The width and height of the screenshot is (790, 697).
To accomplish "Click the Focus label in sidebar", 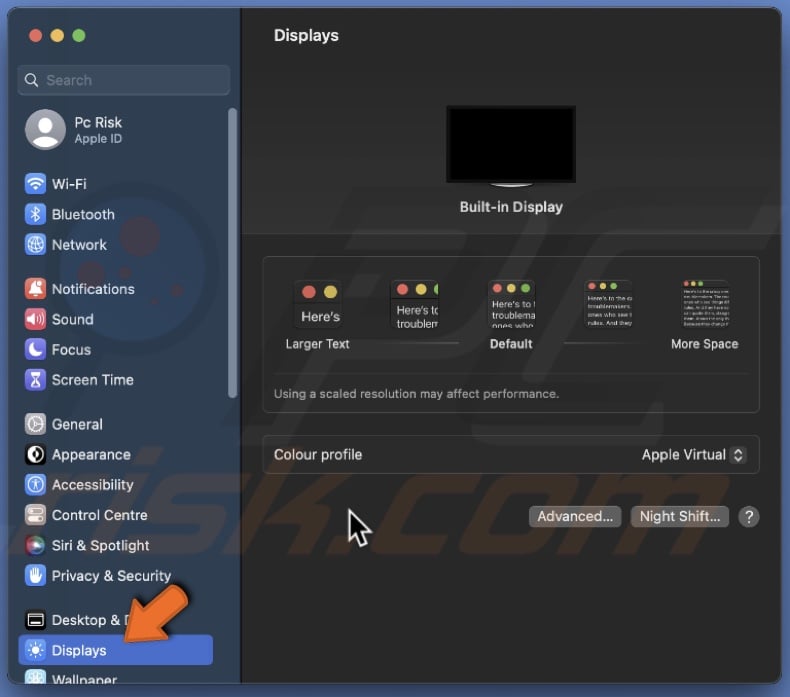I will (71, 349).
